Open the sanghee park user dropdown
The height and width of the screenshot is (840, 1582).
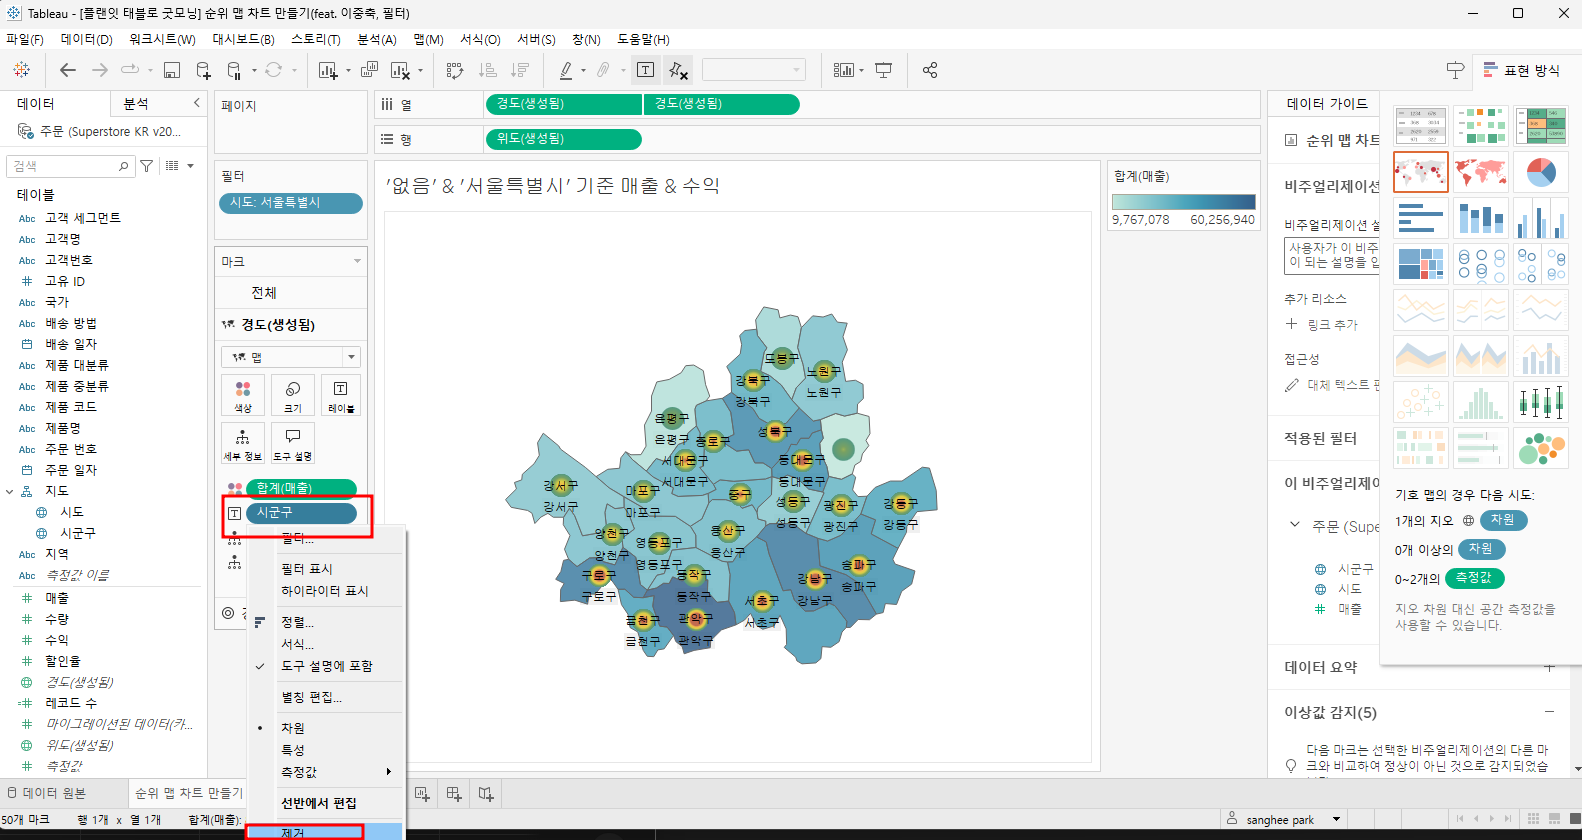[x=1336, y=819]
